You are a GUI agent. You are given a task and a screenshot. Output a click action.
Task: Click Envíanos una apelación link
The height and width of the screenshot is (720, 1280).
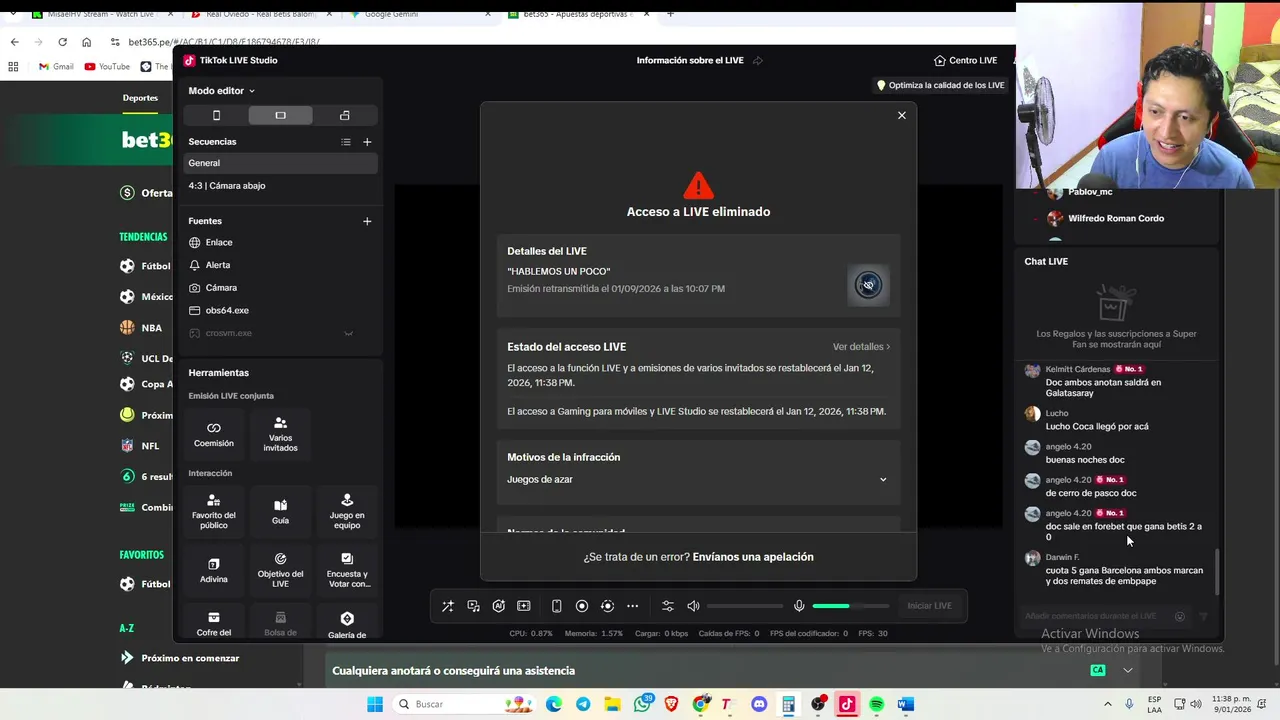tap(753, 557)
